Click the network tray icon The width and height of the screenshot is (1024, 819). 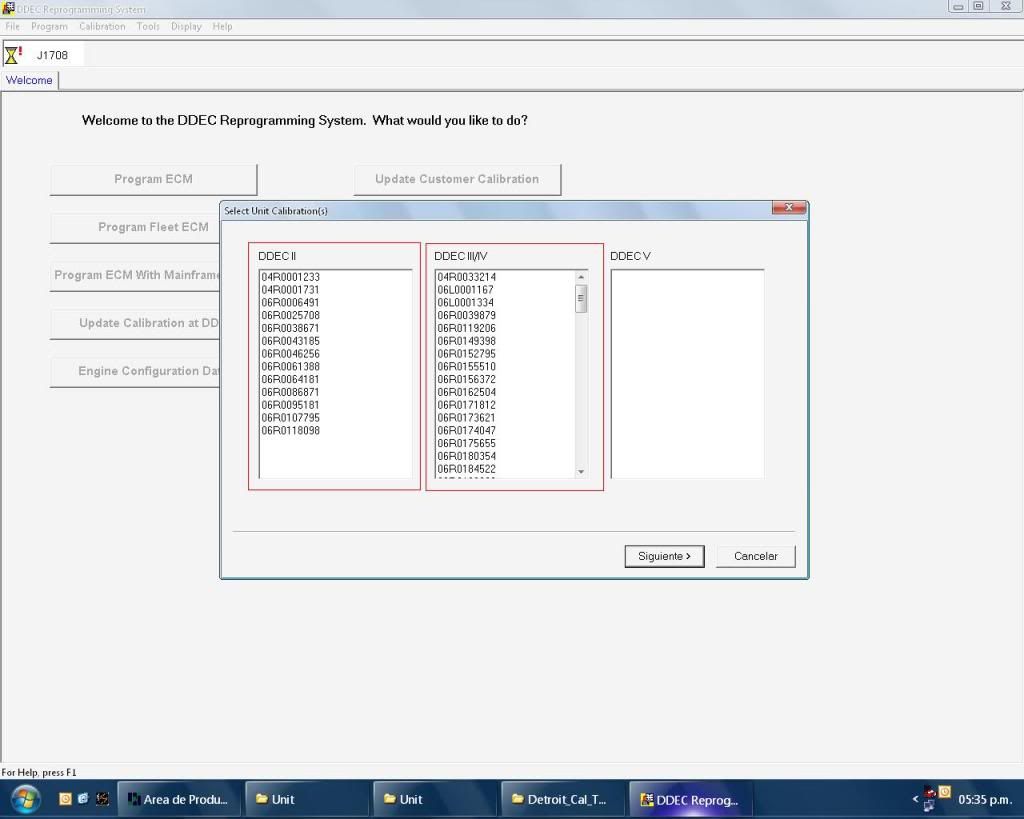929,806
